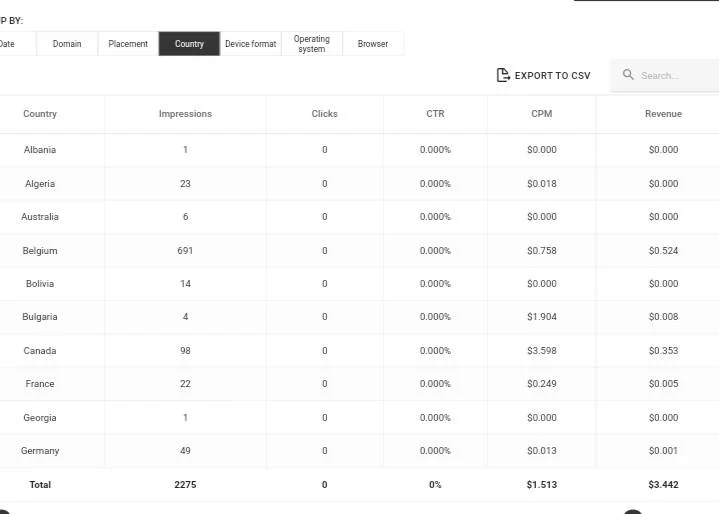This screenshot has height=514, width=719.
Task: Group results by Browser
Action: (373, 44)
